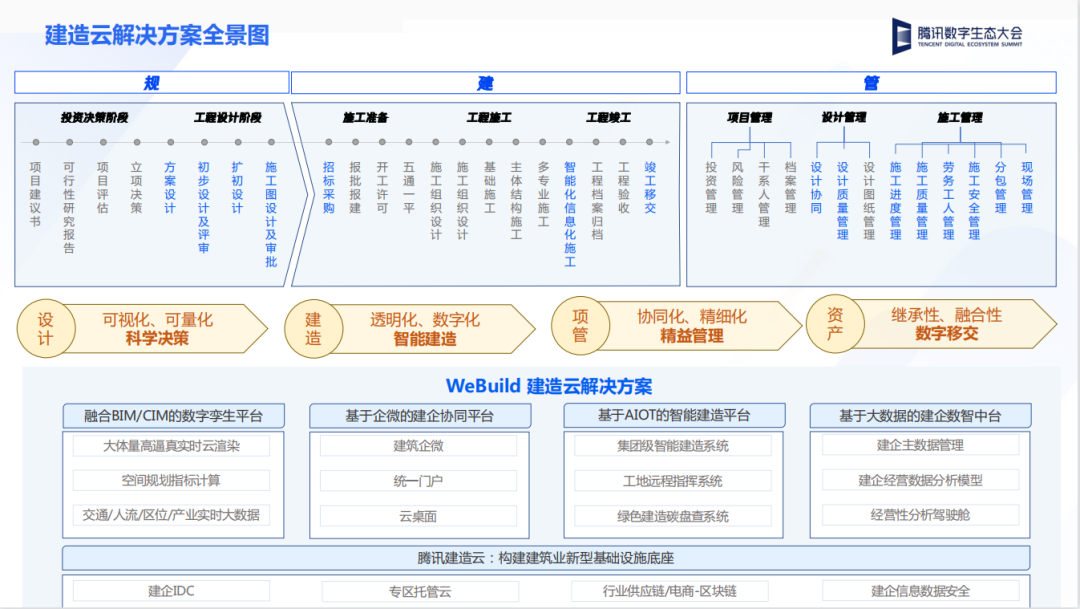Viewport: 1080px width, 609px height.
Task: Click the vertical text 多专业施工
Action: click(x=543, y=194)
